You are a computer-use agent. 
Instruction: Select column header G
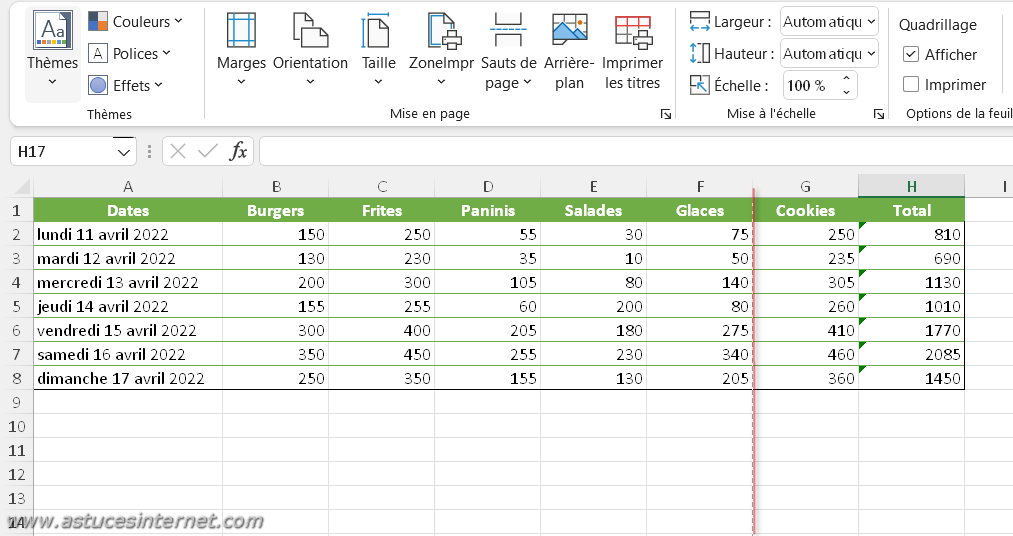[x=805, y=186]
